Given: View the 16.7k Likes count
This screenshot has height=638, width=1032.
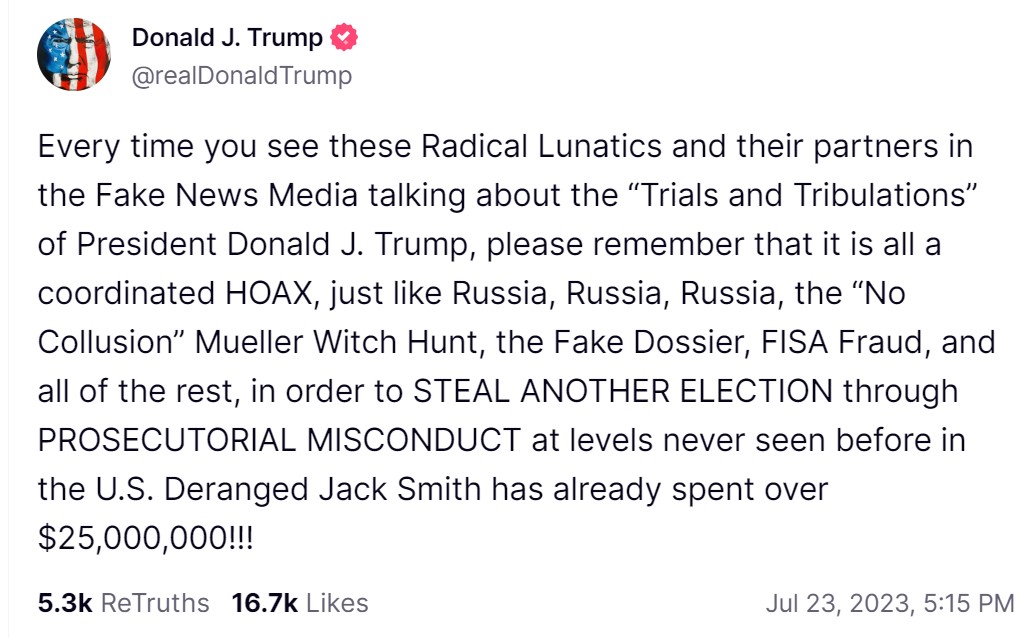Looking at the screenshot, I should click(264, 603).
